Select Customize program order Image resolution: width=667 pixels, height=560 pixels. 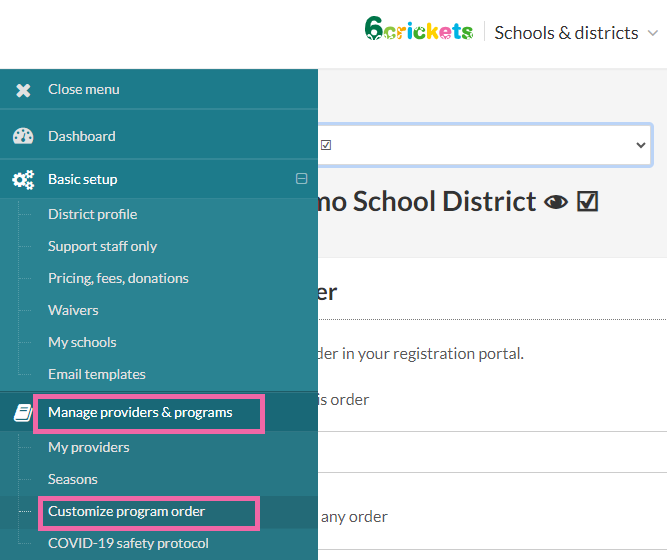126,511
